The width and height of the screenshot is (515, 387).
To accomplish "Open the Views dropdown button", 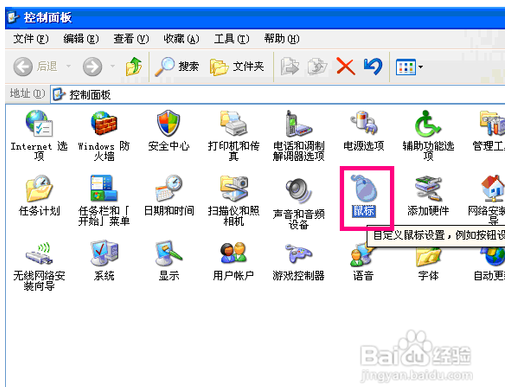I will [409, 67].
